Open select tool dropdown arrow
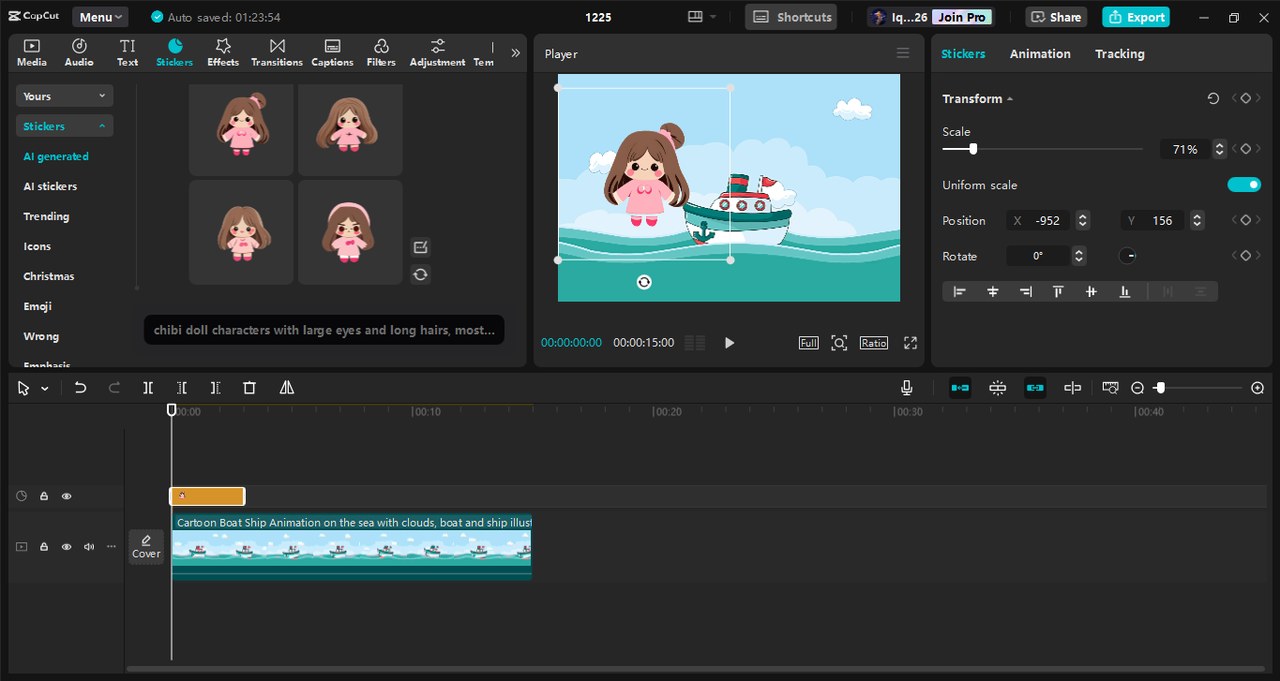The width and height of the screenshot is (1280, 681). (45, 389)
